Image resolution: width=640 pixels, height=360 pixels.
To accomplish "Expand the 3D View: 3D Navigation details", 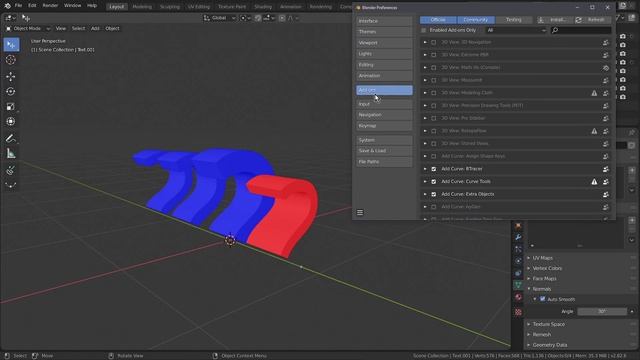I will pyautogui.click(x=425, y=42).
